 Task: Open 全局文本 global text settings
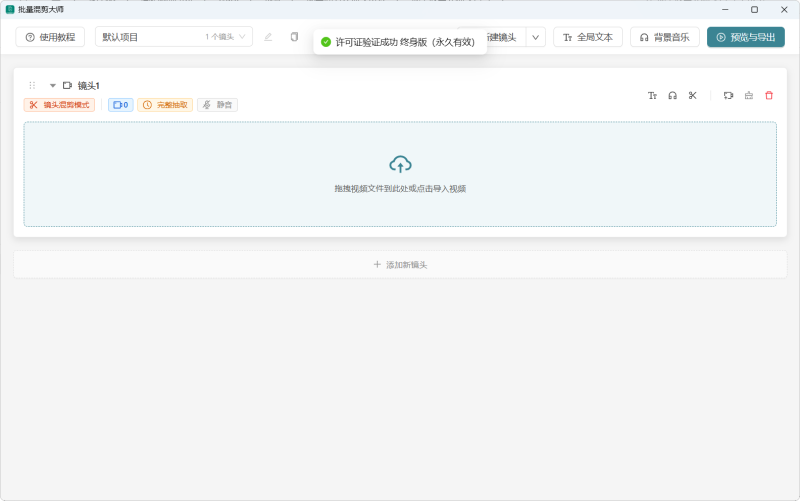[588, 37]
